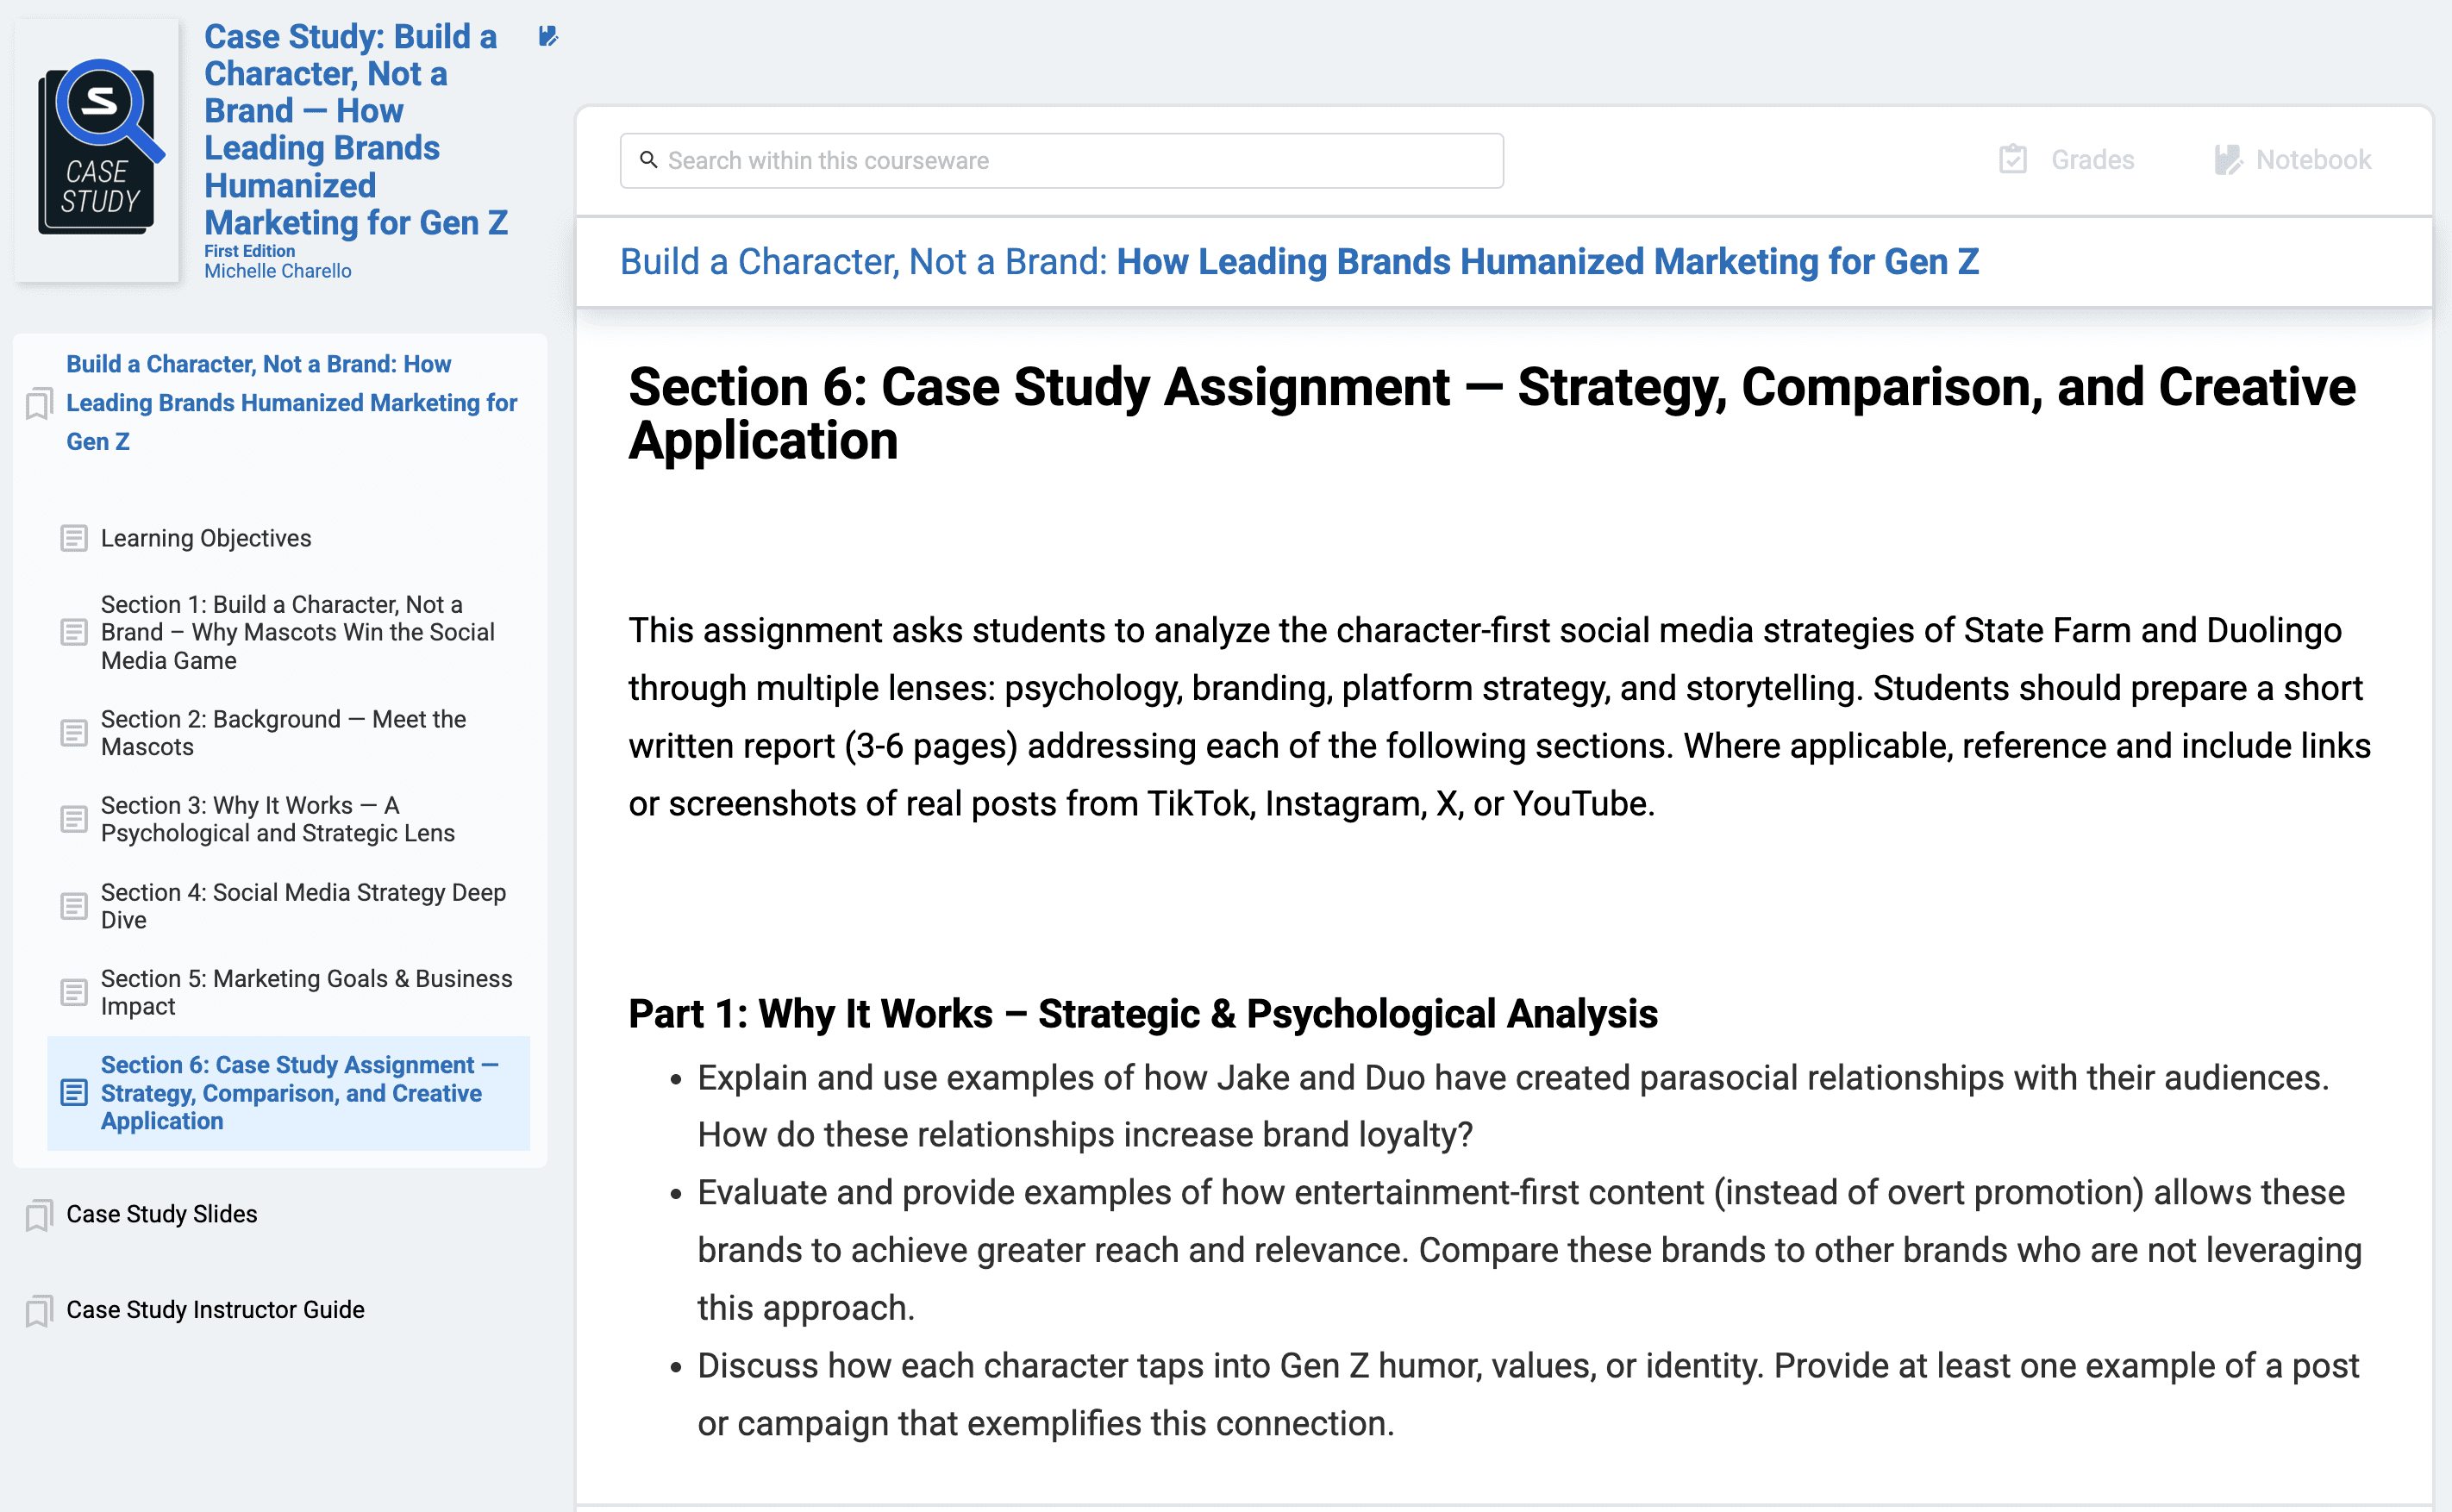Screen dimensions: 2452x1512
Task: Collapse the Build a Character chapter heading
Action: [291, 403]
